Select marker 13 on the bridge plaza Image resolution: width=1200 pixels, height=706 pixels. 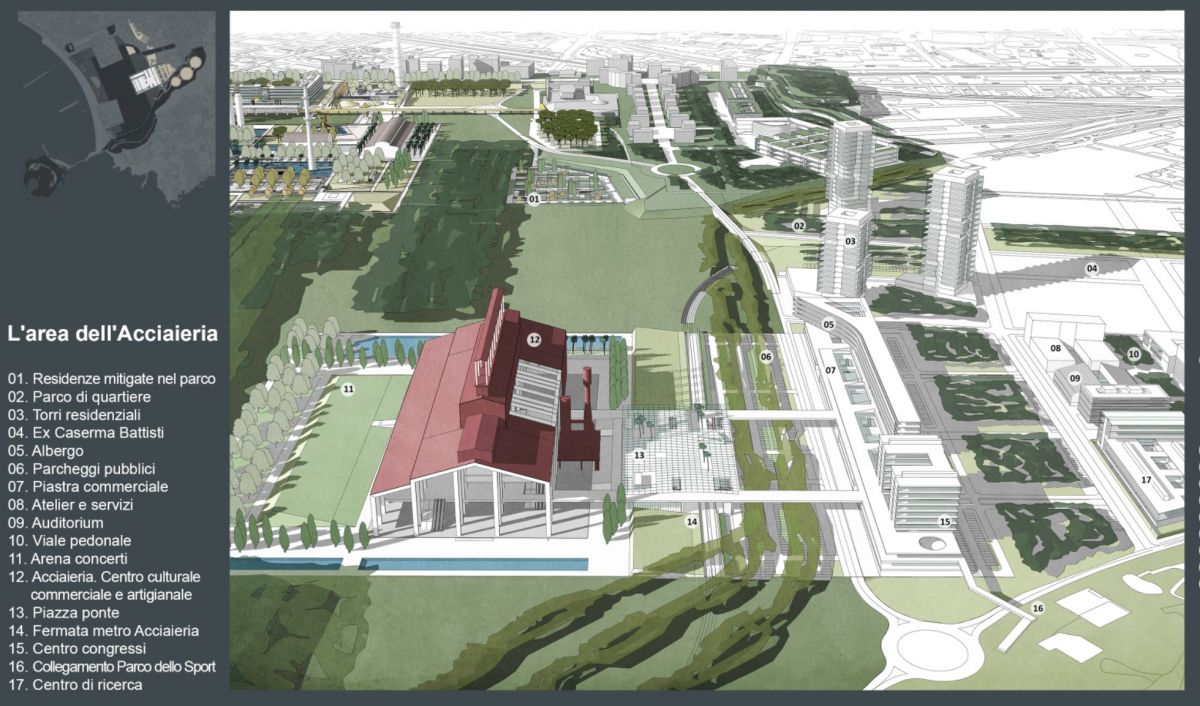pyautogui.click(x=639, y=456)
